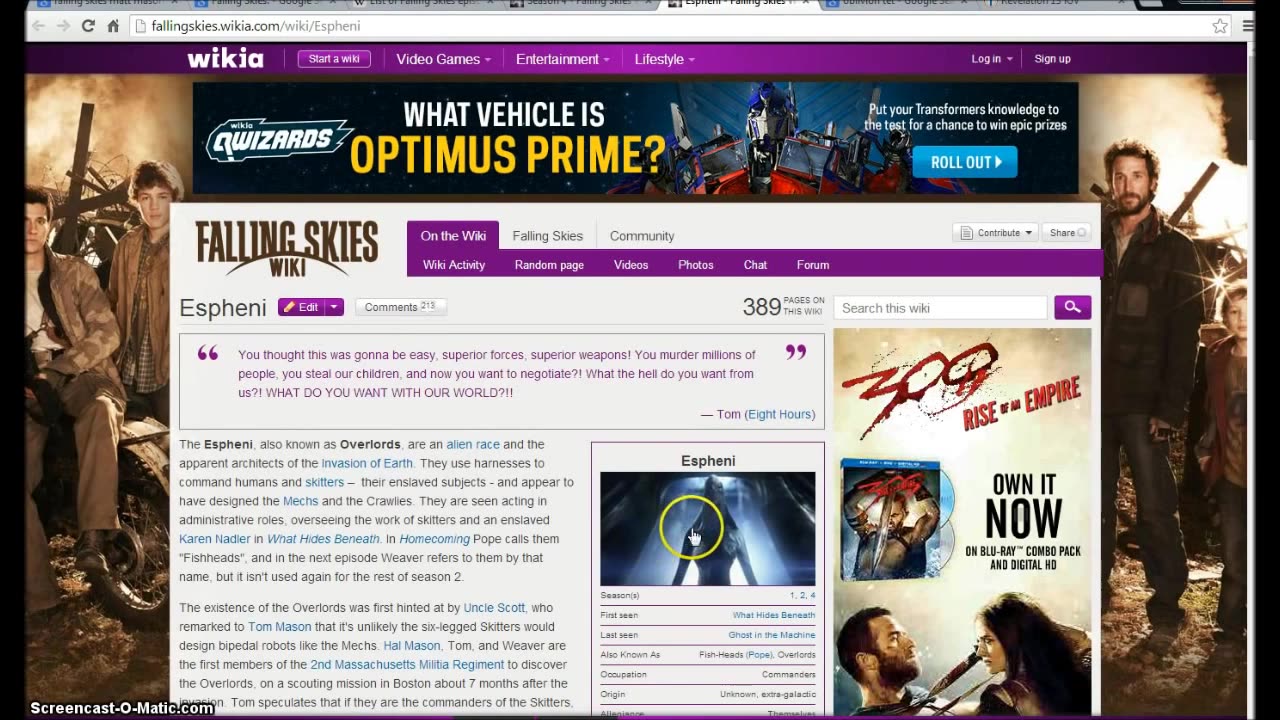1280x720 pixels.
Task: Click the Sign up link
Action: (1052, 59)
